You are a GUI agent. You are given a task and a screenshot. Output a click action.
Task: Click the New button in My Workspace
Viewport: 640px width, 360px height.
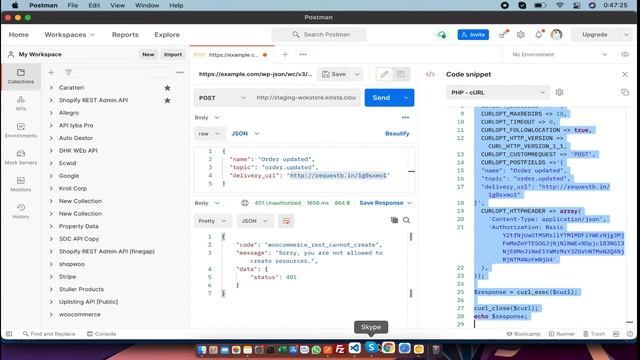[148, 54]
